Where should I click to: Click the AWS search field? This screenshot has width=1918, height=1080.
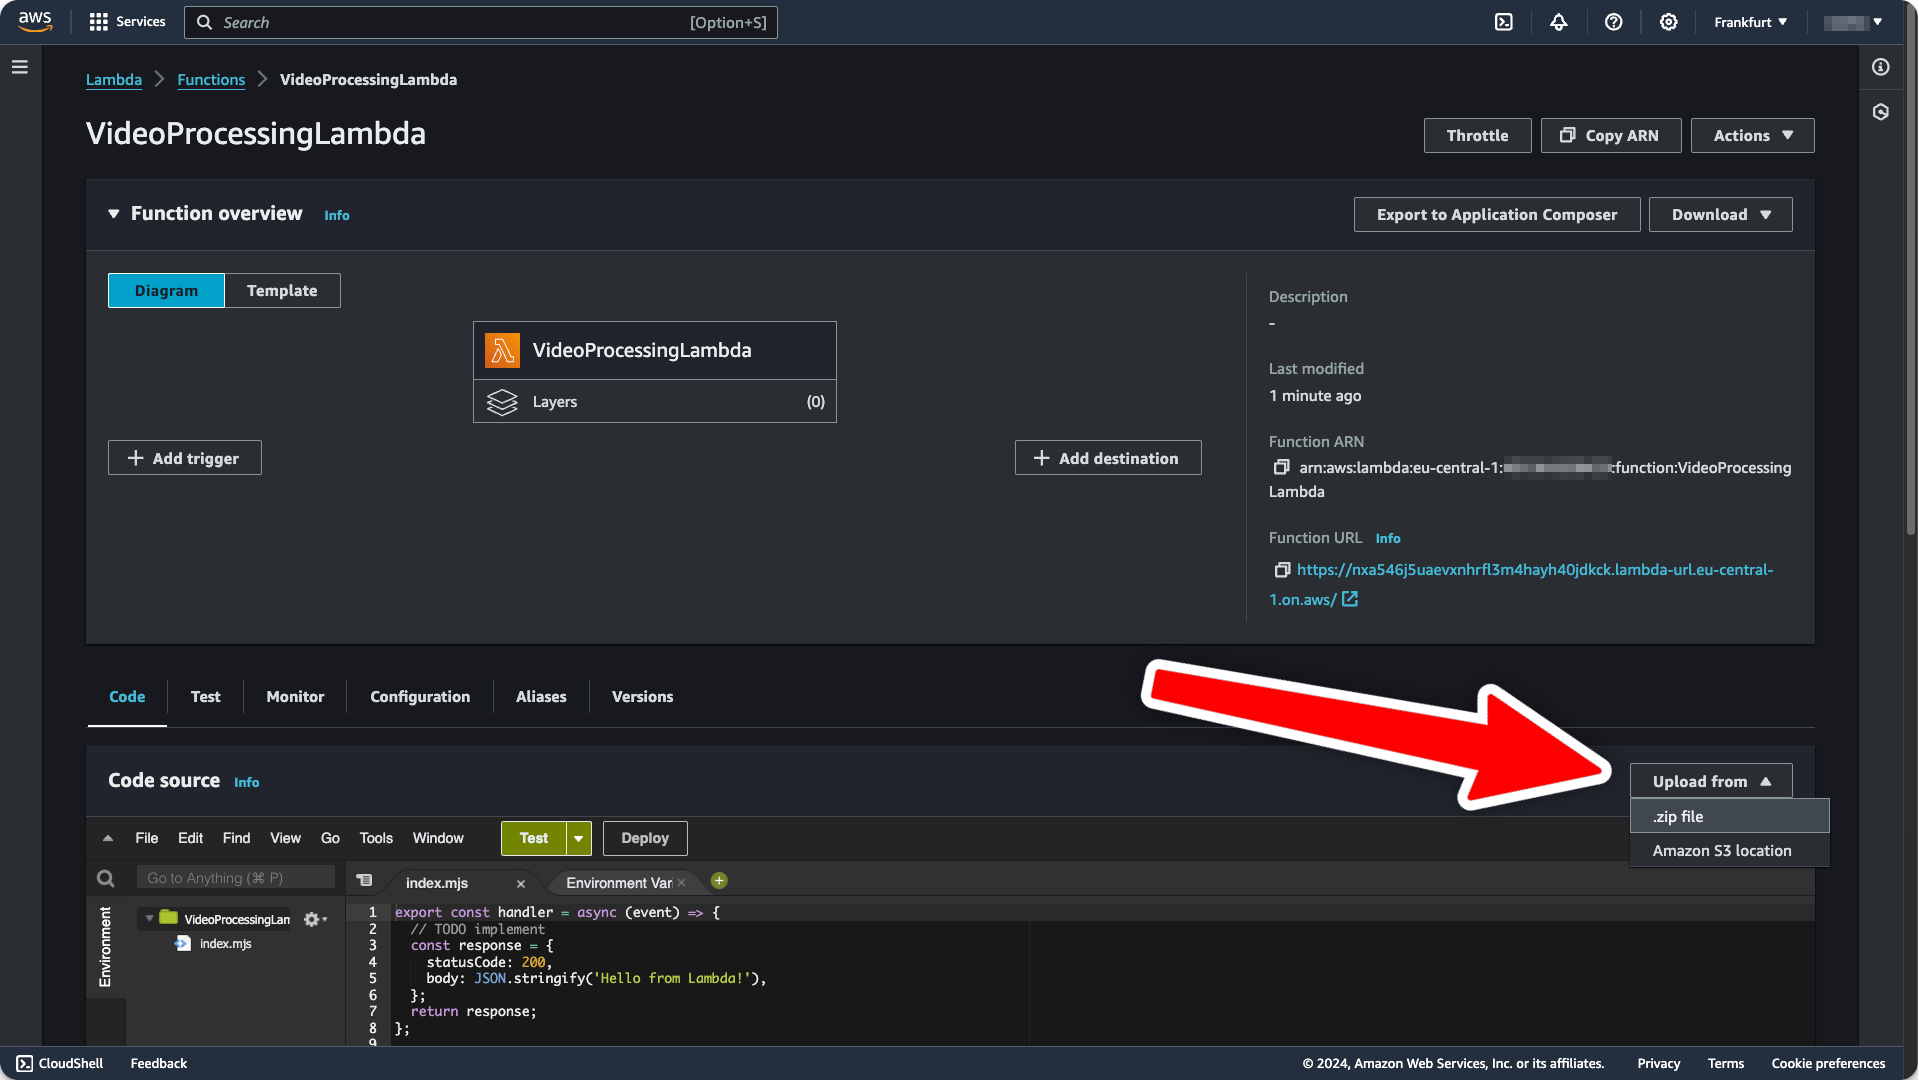pyautogui.click(x=480, y=22)
